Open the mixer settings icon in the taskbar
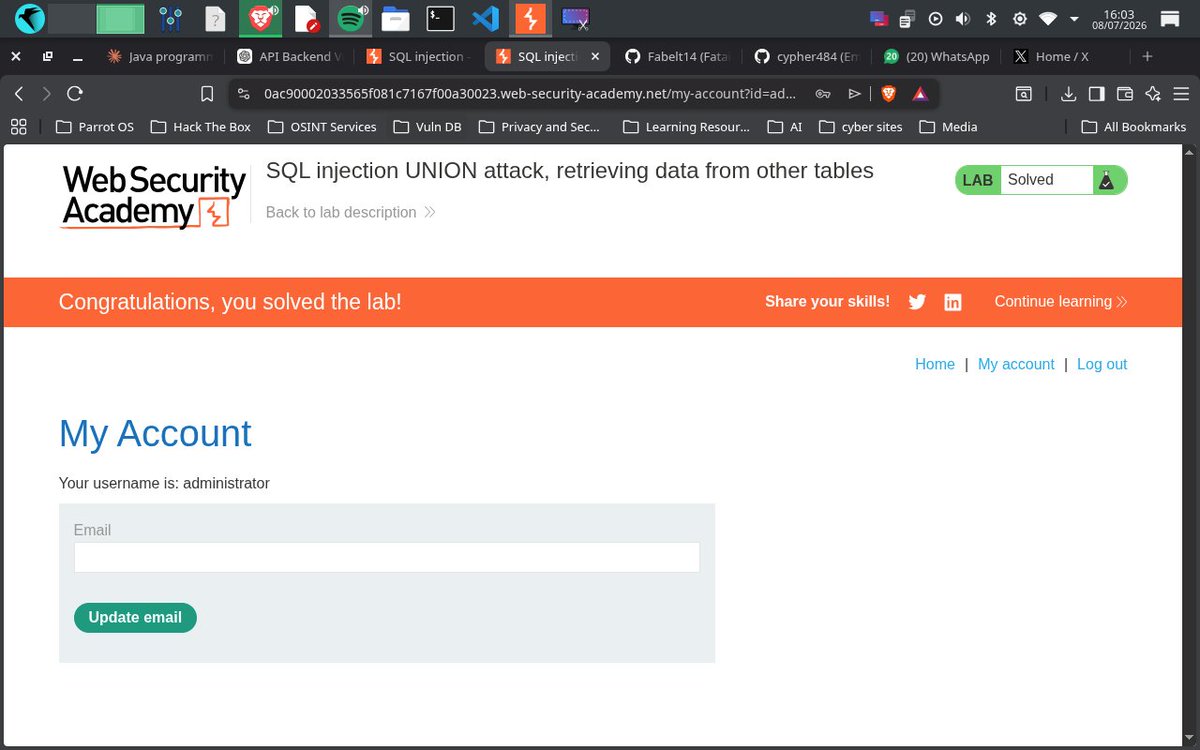The height and width of the screenshot is (750, 1200). pos(169,18)
